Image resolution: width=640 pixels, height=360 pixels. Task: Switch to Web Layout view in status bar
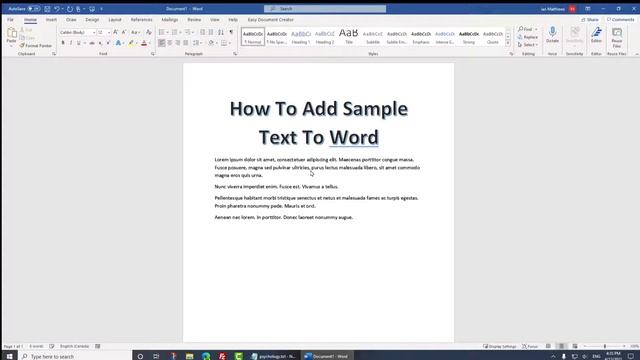click(575, 346)
